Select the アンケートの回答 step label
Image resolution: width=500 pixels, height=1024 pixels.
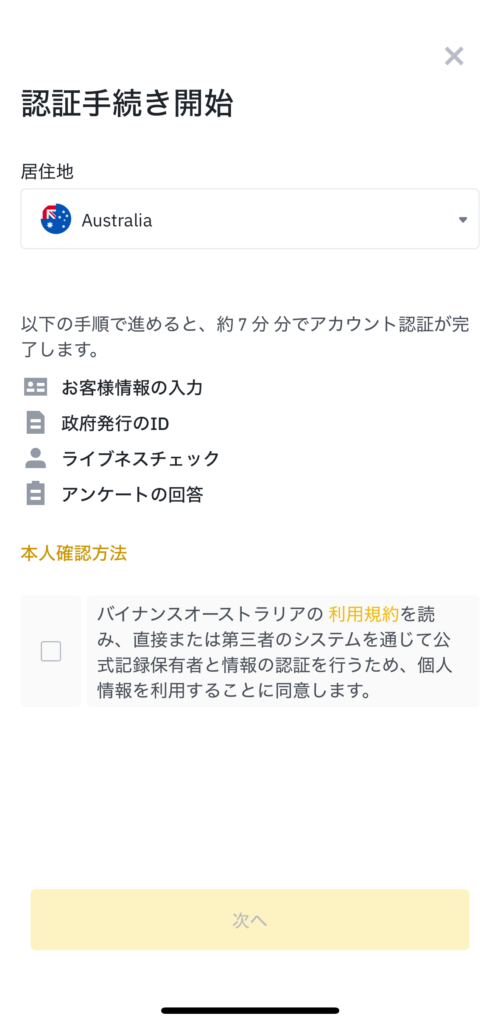133,494
